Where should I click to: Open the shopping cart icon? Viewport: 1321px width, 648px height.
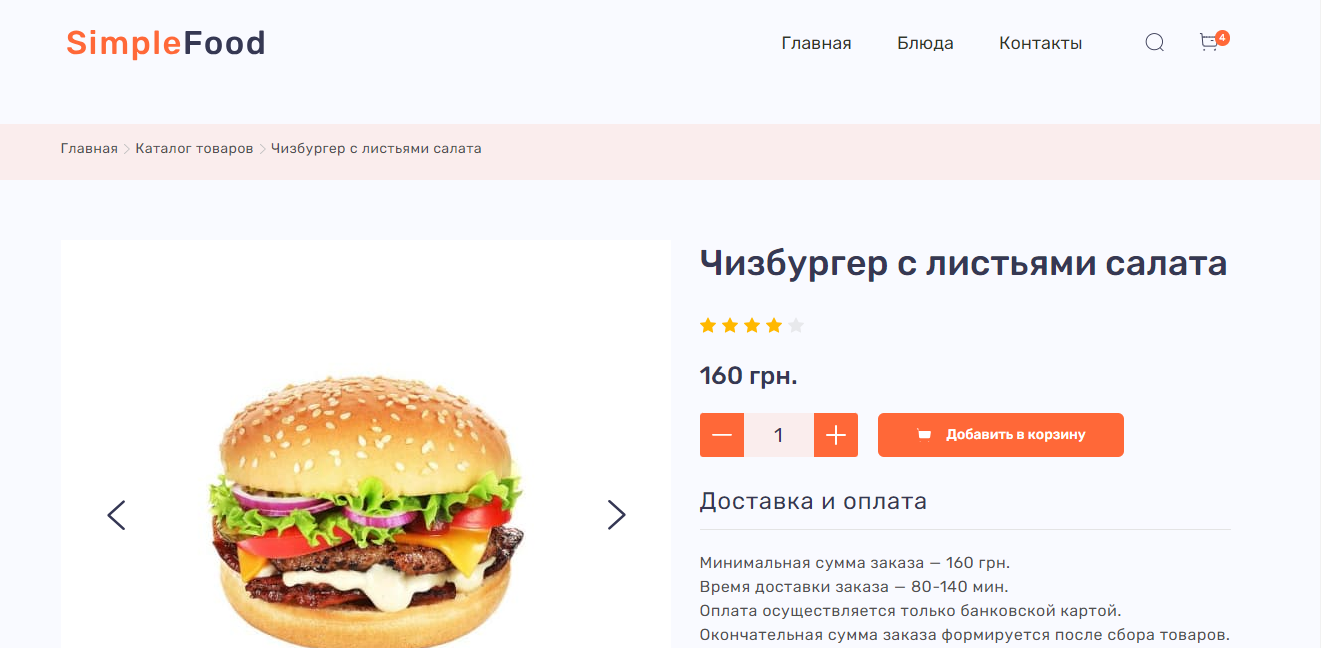pos(1209,42)
